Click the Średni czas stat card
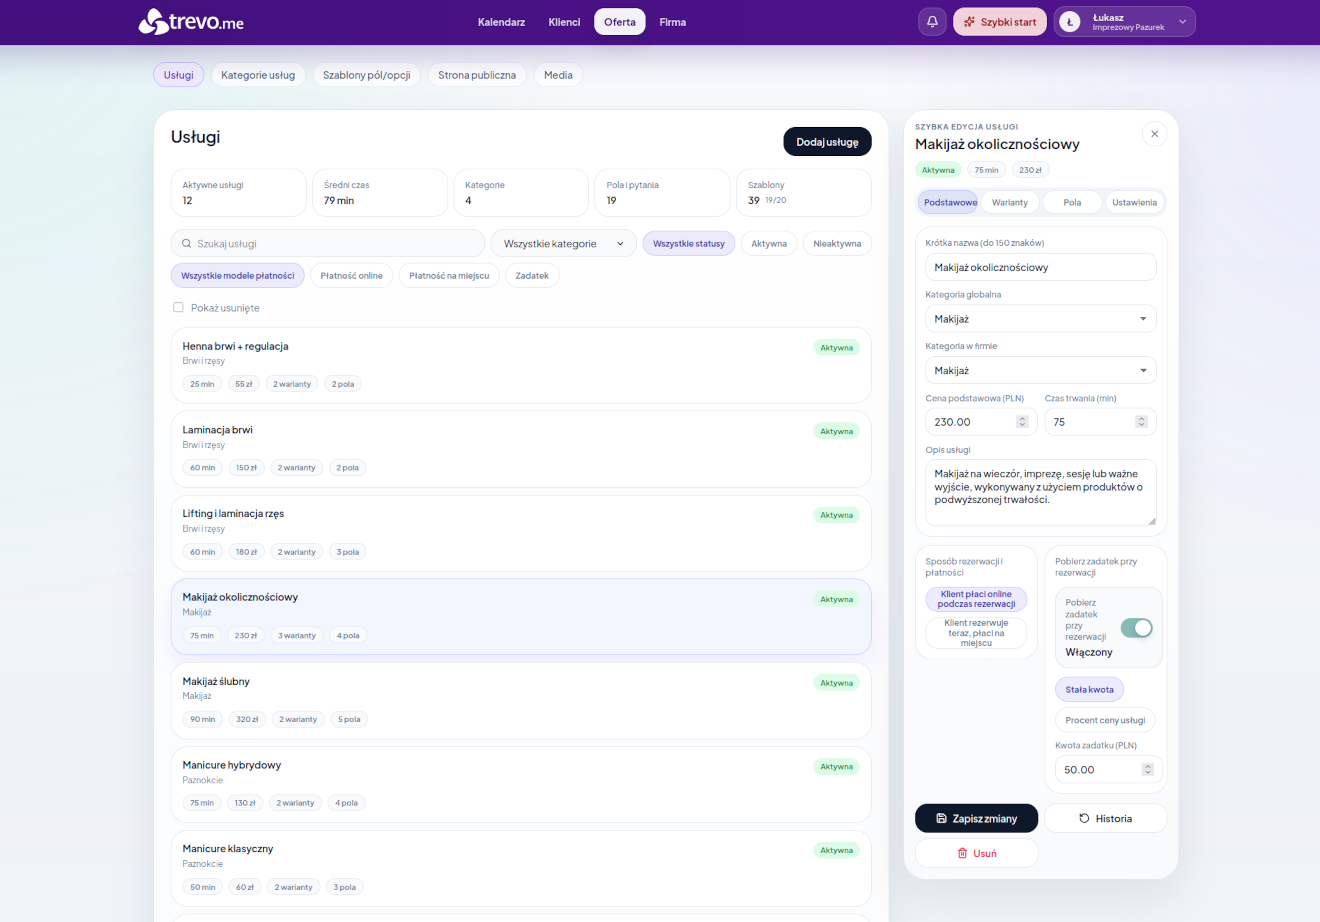This screenshot has width=1320, height=922. (380, 192)
